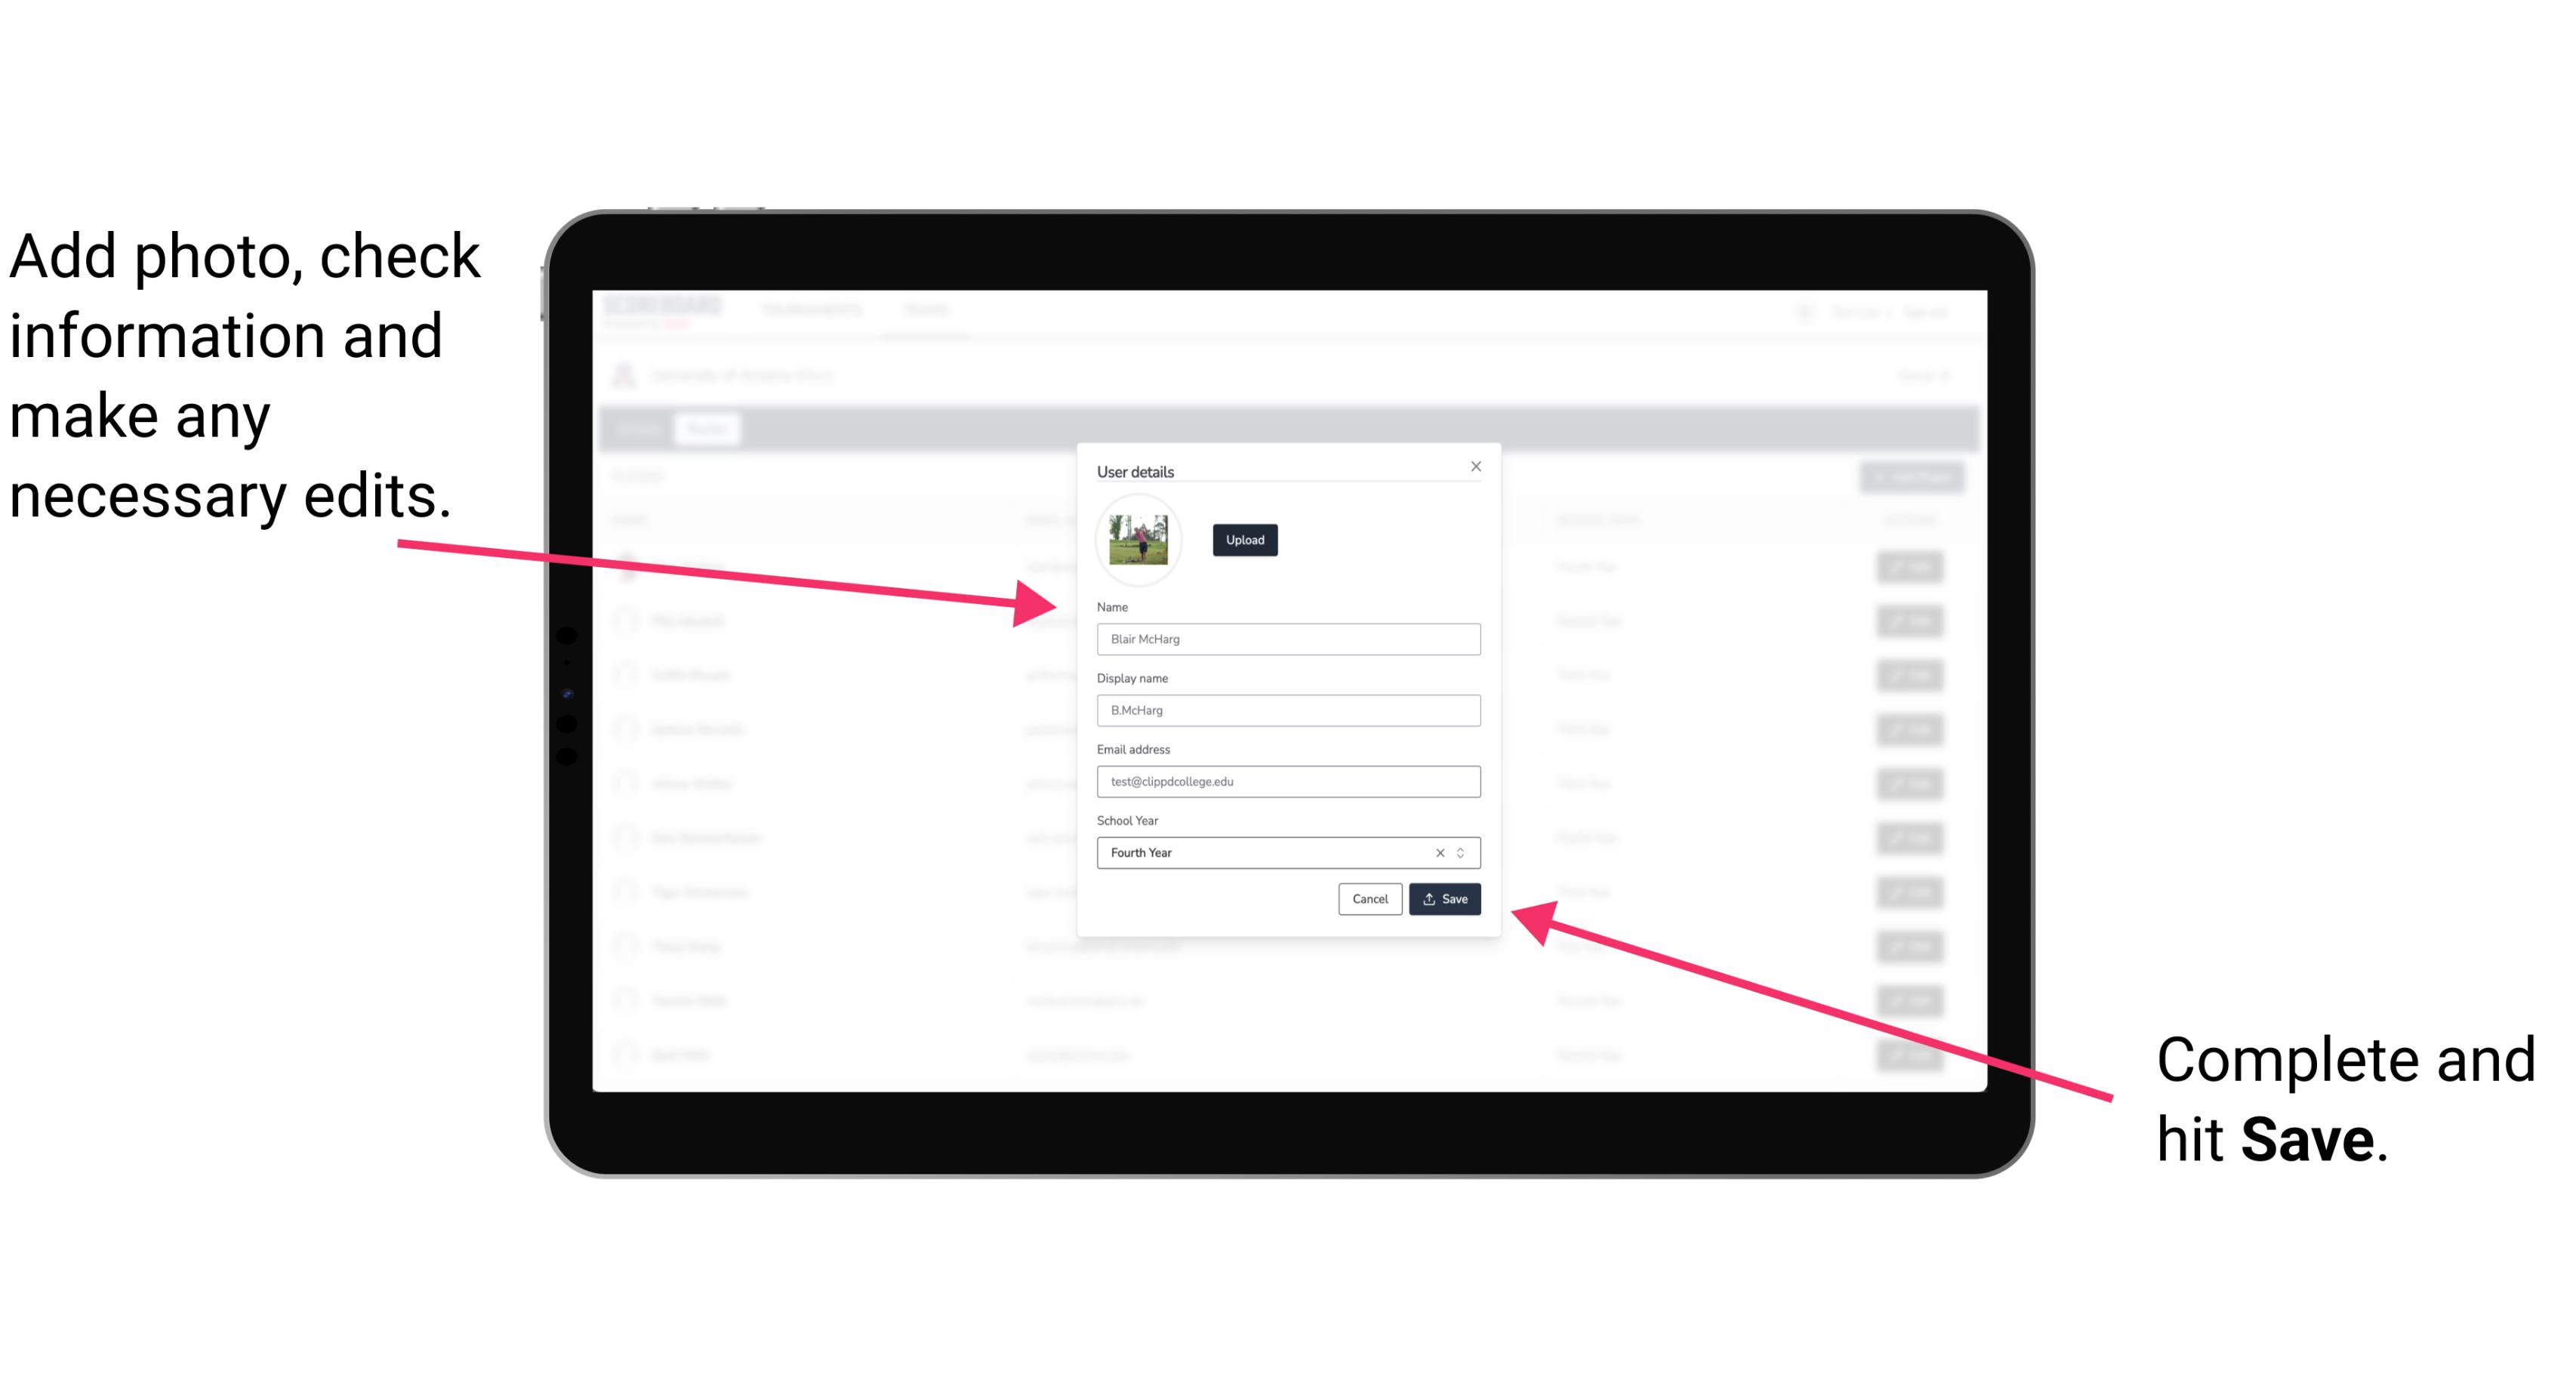This screenshot has height=1386, width=2576.
Task: Select the Name input field
Action: coord(1289,639)
